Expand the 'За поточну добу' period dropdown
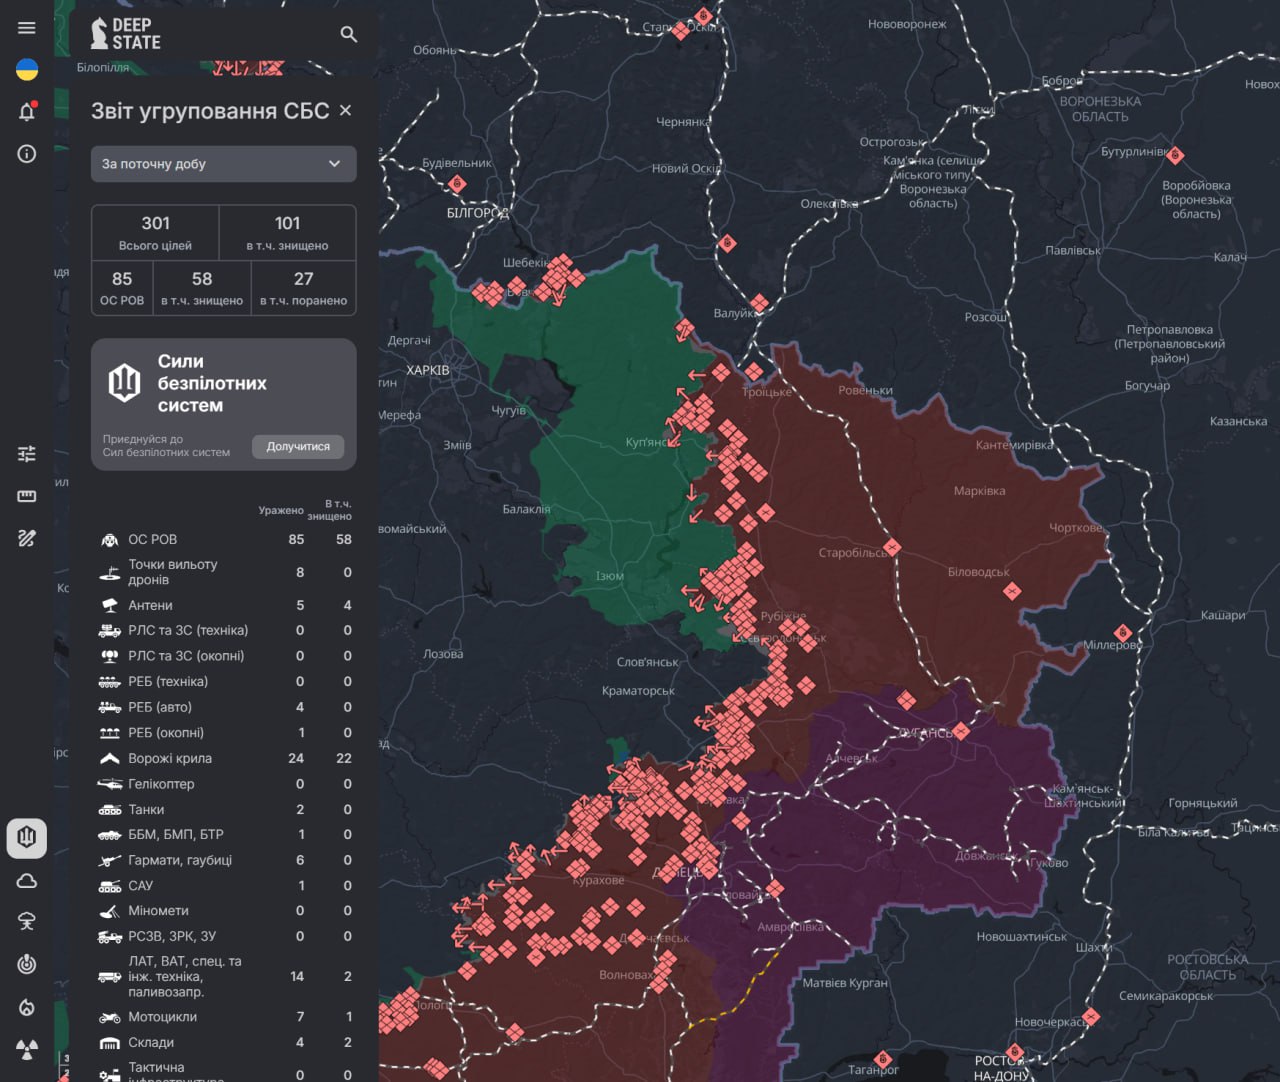1280x1082 pixels. [223, 164]
